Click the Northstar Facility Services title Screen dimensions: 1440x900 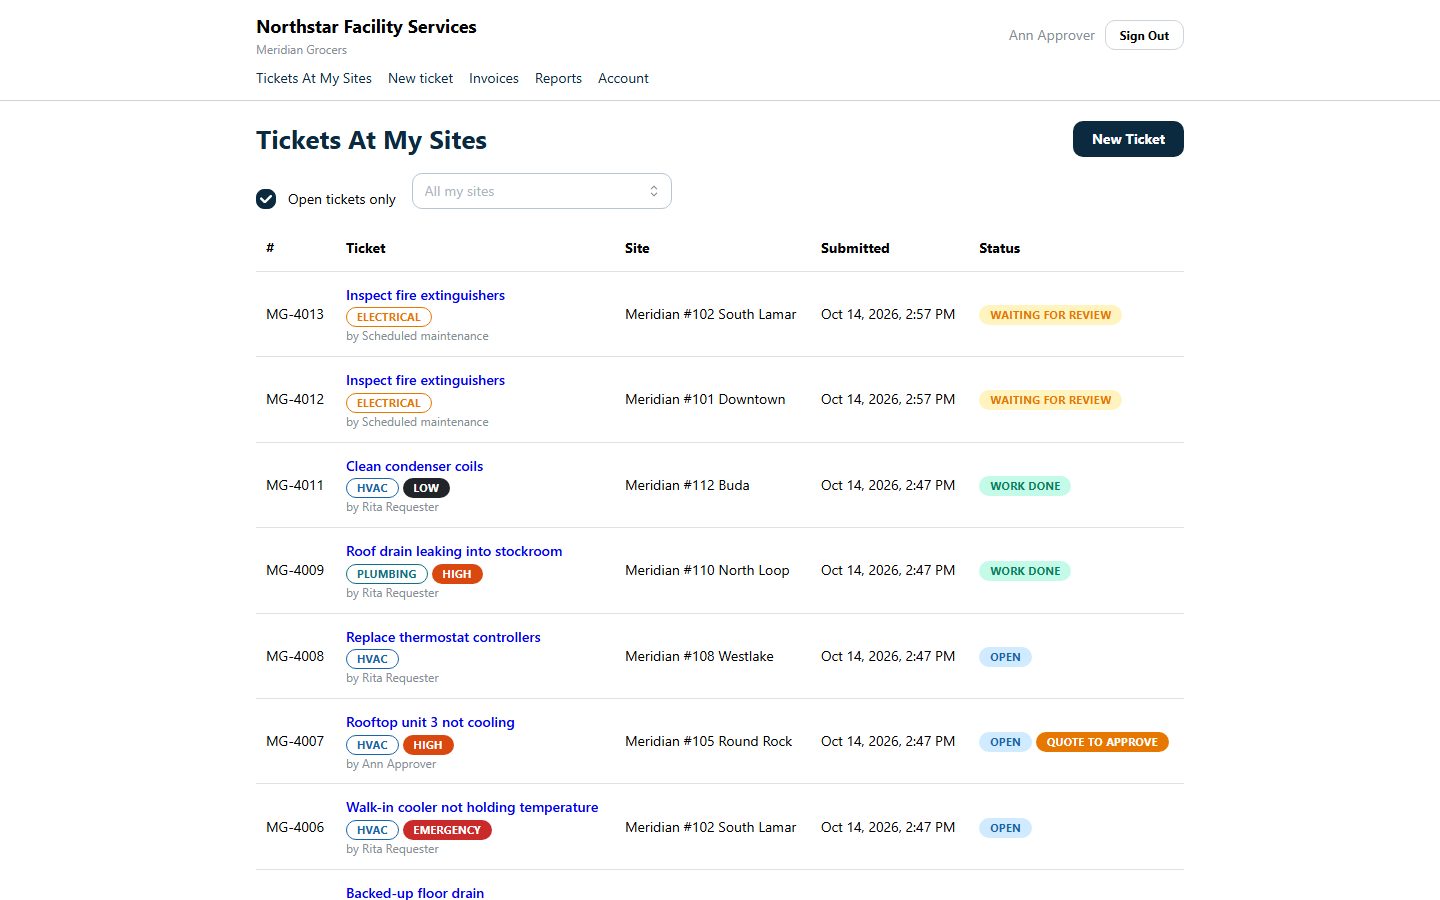pos(366,27)
